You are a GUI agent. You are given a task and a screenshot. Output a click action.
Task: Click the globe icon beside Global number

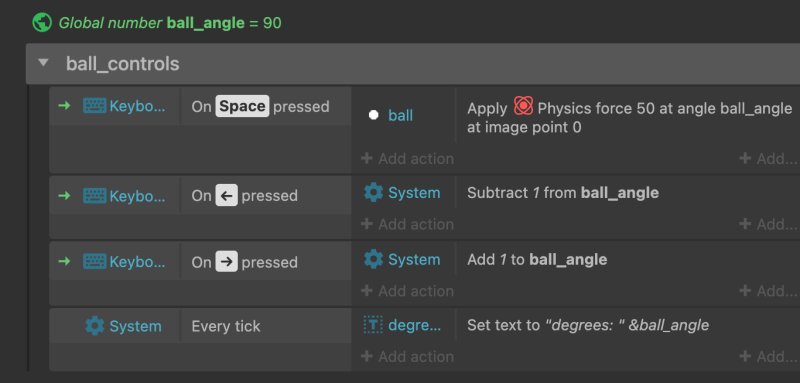(x=42, y=22)
